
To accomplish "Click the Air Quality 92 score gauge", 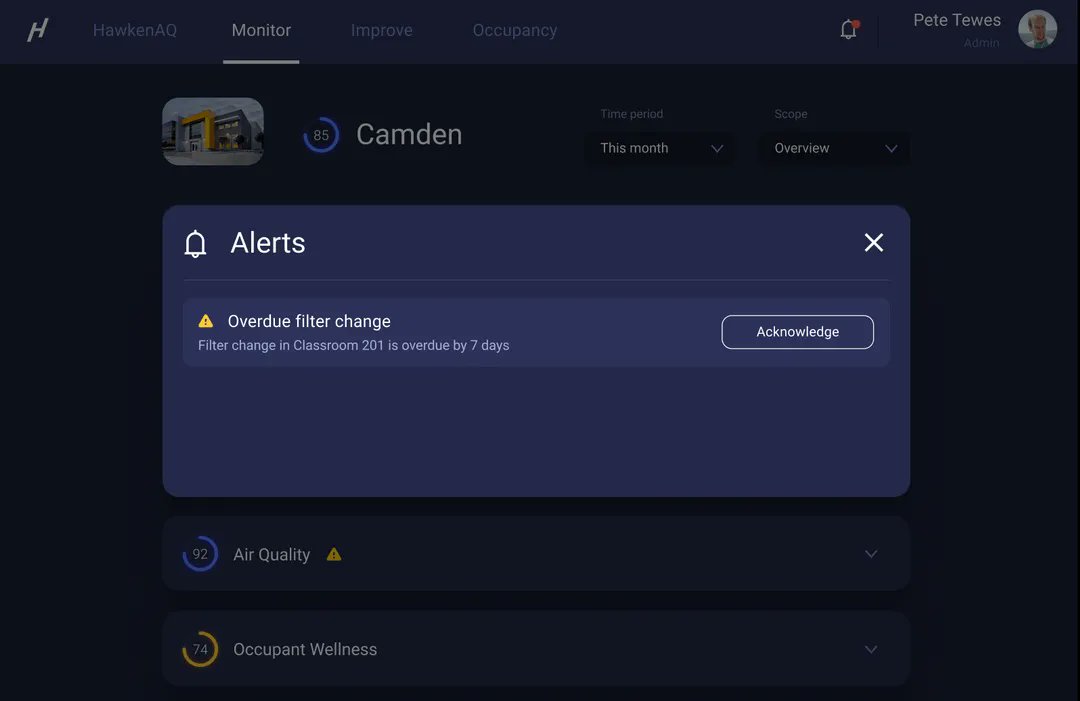I will (200, 554).
